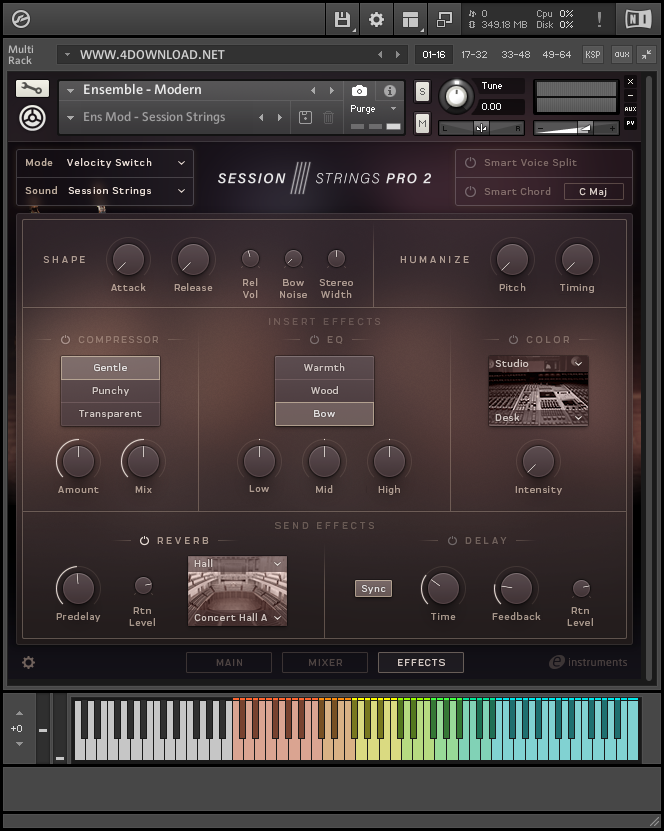Enable Smart Chord
The image size is (664, 831).
point(470,191)
